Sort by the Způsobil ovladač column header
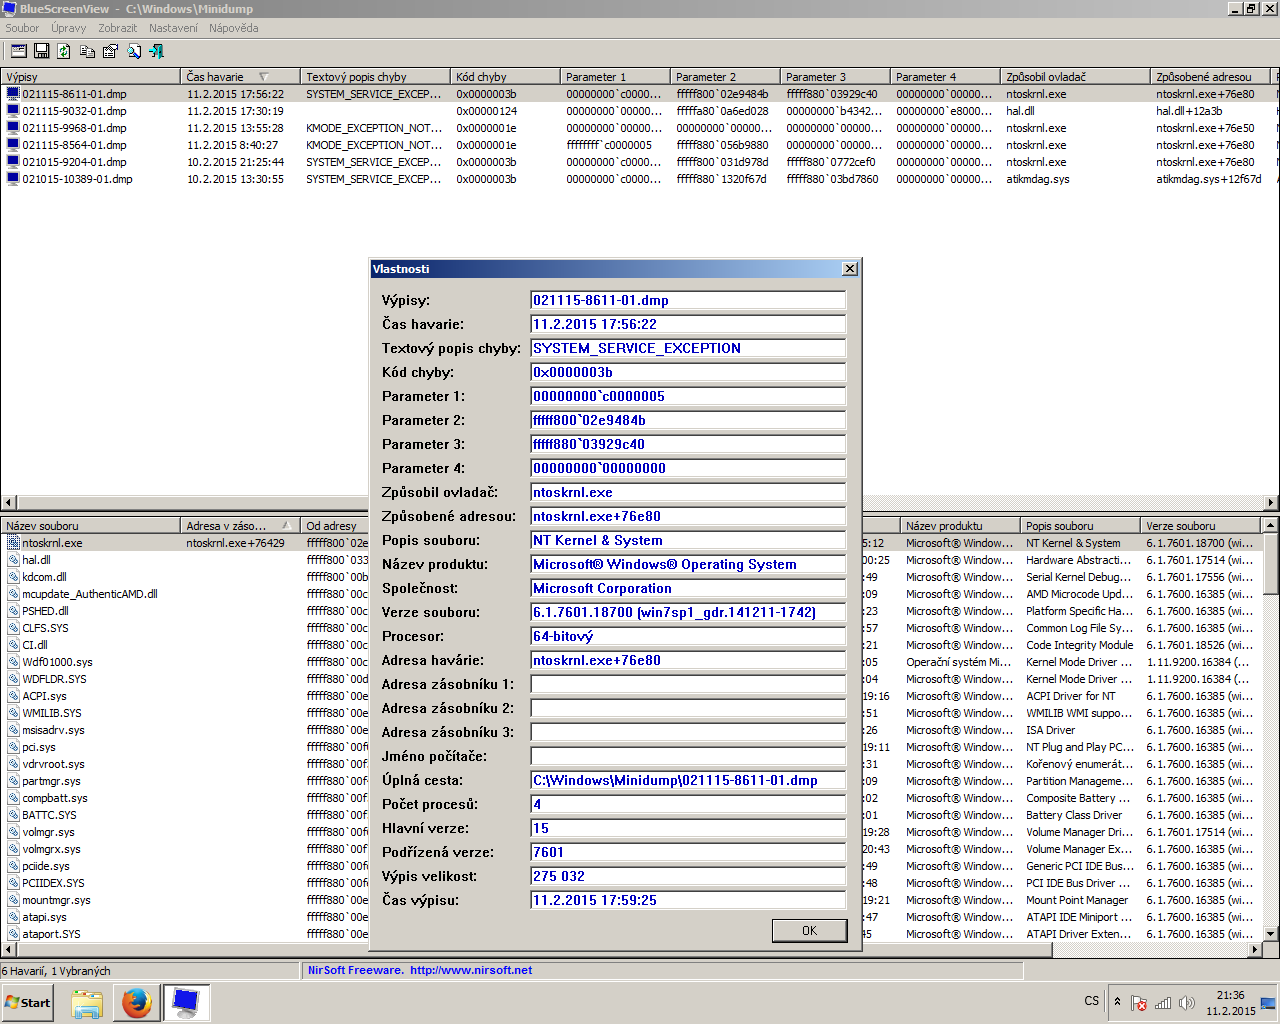This screenshot has width=1280, height=1024. [x=1075, y=76]
